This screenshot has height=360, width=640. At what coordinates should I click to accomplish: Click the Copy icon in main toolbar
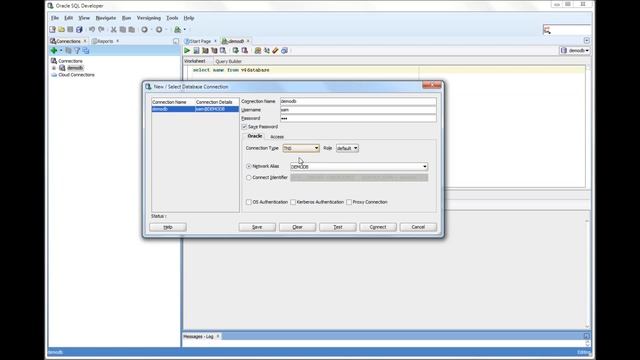click(x=122, y=29)
